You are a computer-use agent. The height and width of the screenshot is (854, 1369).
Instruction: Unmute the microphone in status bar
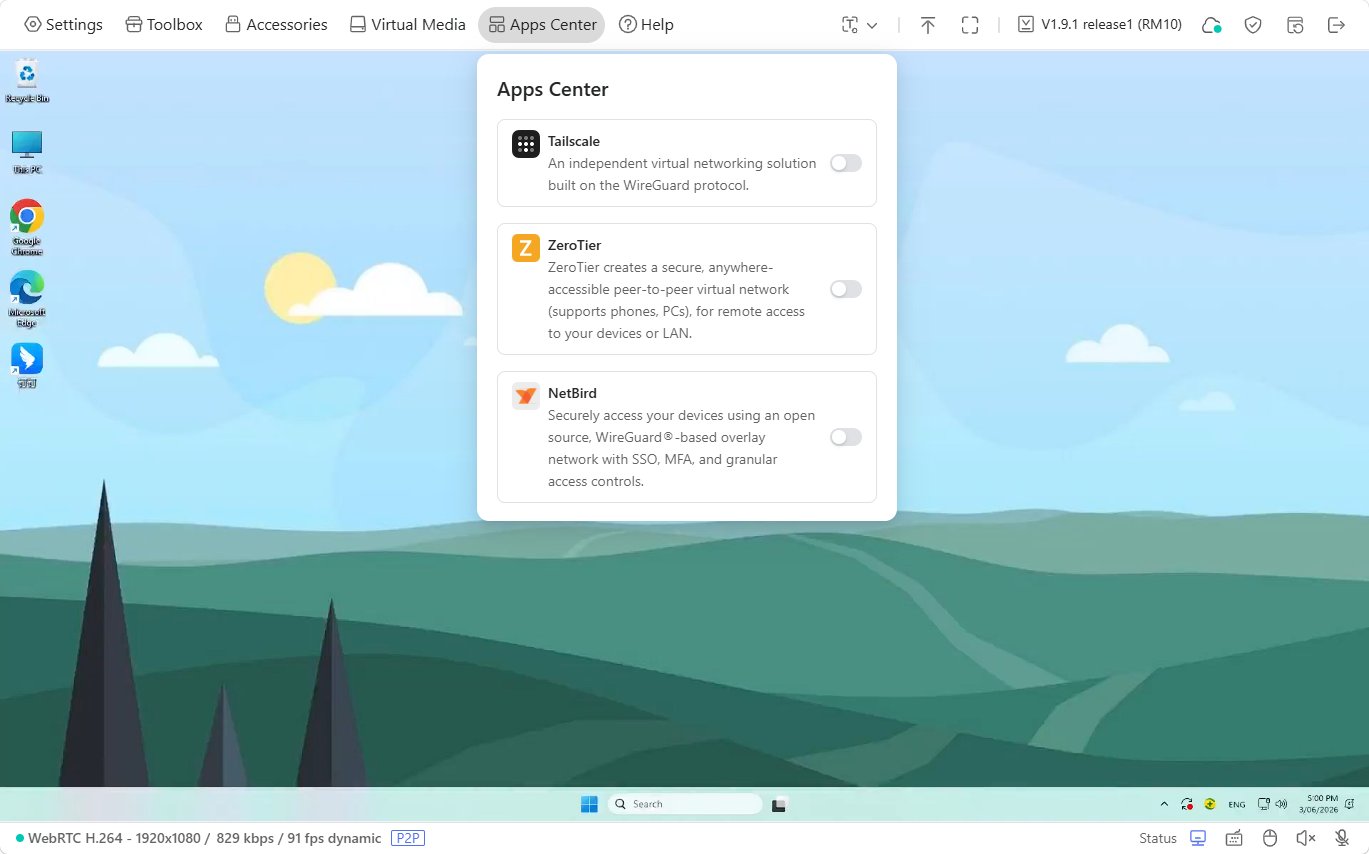(x=1342, y=838)
